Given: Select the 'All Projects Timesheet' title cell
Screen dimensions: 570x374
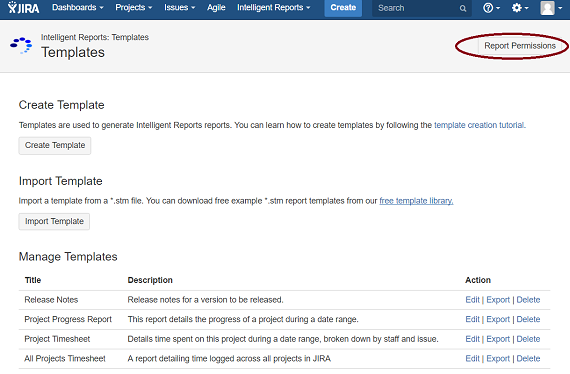Looking at the screenshot, I should 65,359.
